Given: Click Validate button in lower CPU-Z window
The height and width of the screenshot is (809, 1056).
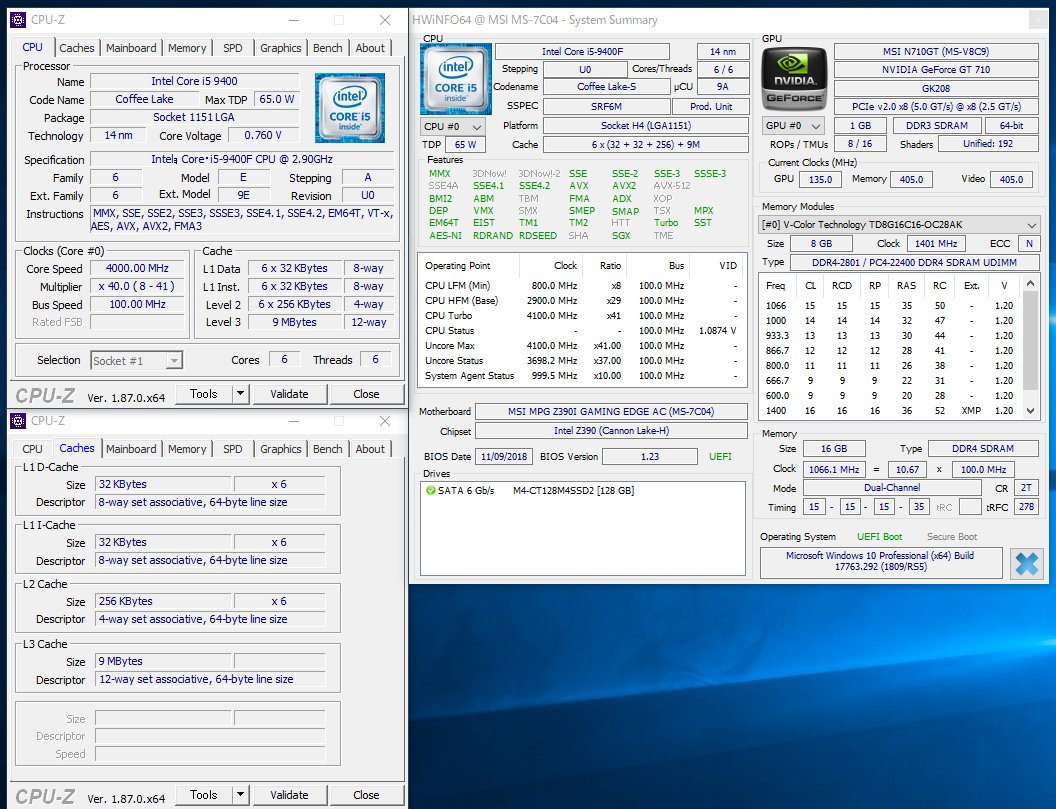Looking at the screenshot, I should coord(289,795).
